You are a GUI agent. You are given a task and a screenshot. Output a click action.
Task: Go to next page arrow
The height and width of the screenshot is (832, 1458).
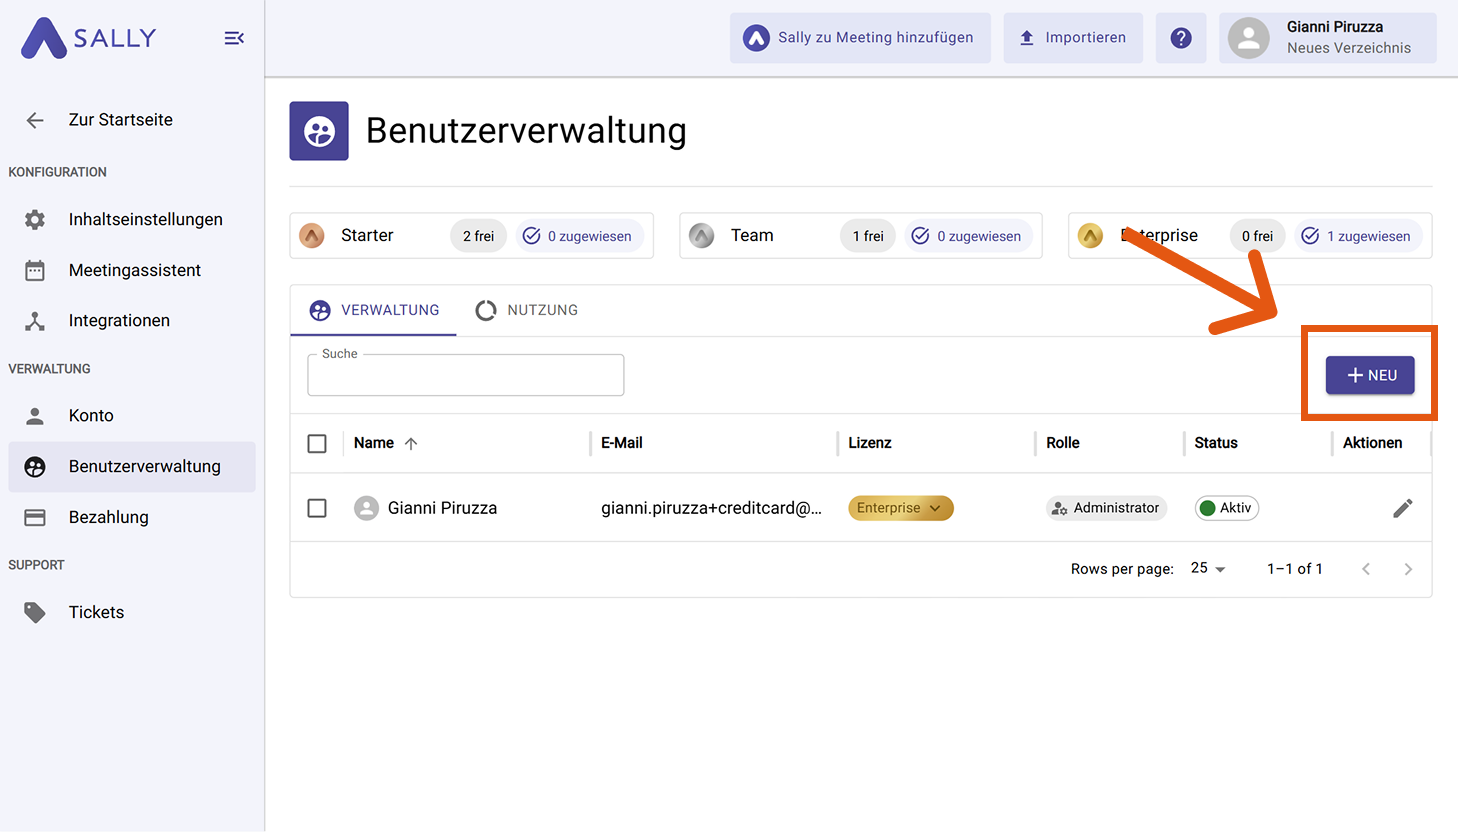1408,569
